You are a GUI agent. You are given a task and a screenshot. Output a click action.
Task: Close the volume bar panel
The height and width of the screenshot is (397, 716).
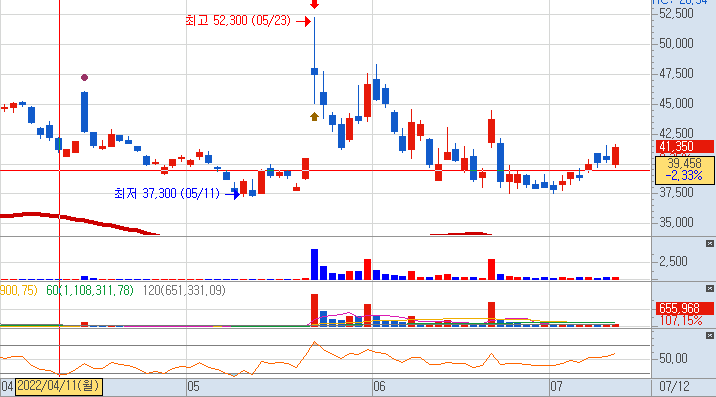tap(710, 243)
